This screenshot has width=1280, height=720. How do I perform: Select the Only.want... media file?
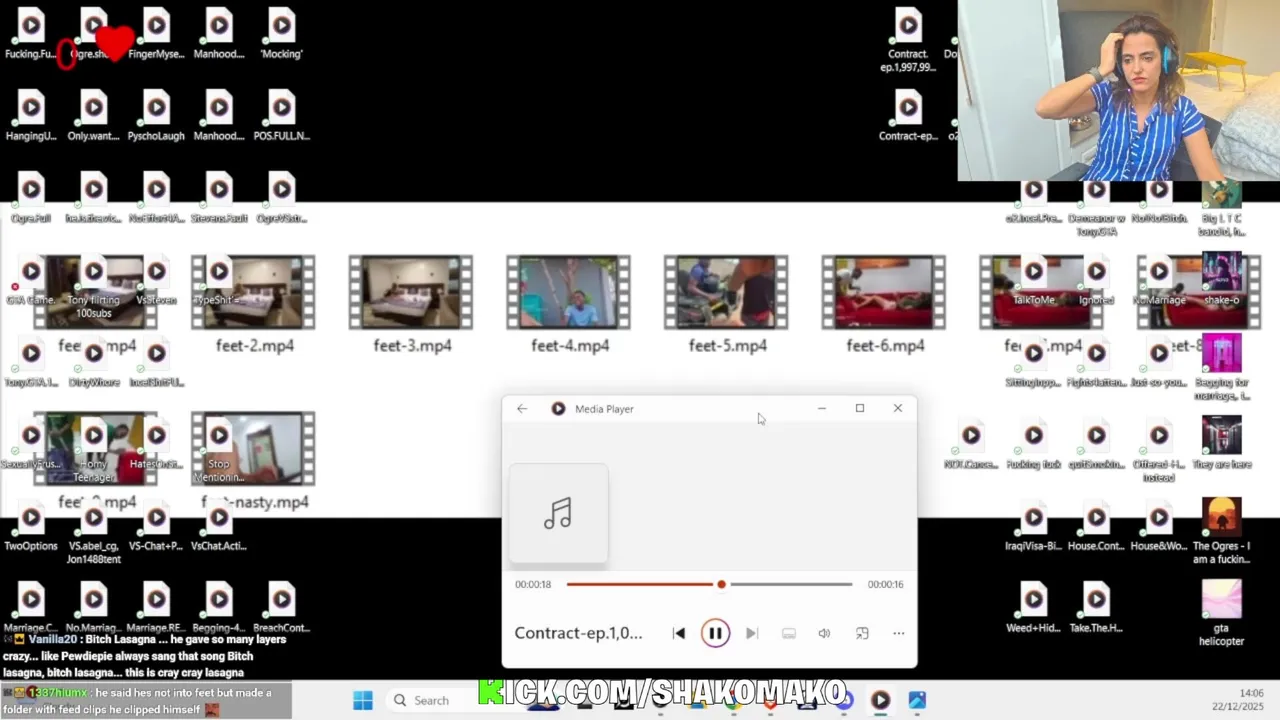click(93, 117)
